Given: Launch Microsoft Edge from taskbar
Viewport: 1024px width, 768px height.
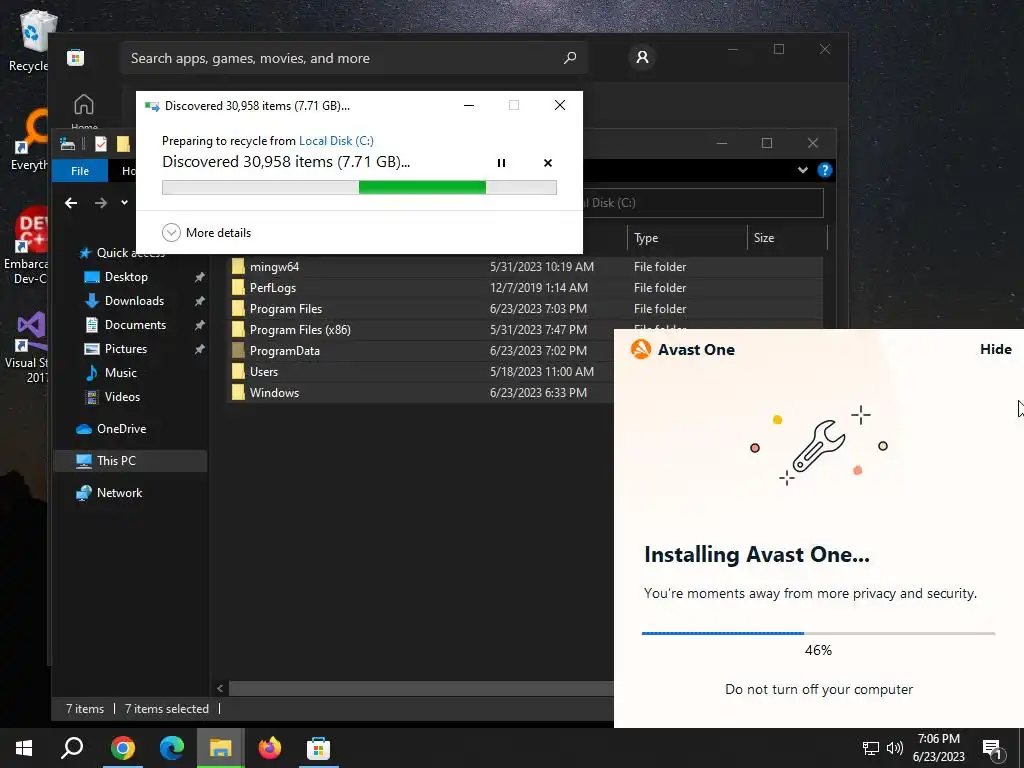Looking at the screenshot, I should click(171, 748).
